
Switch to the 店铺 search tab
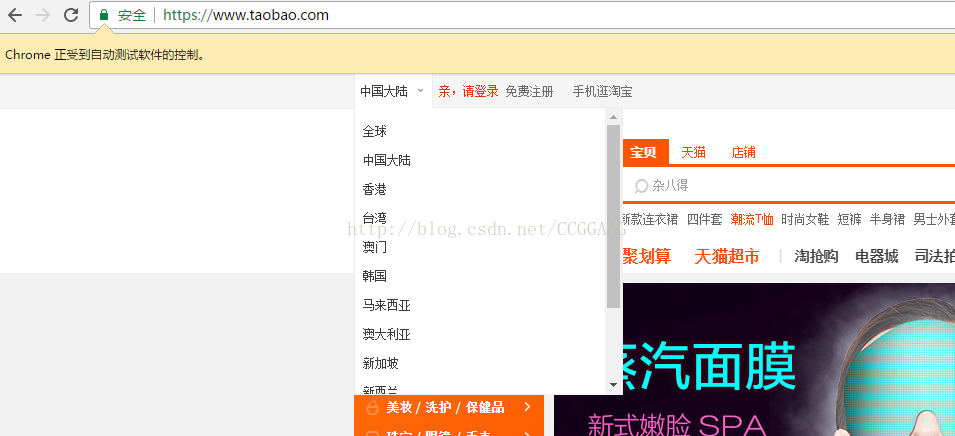coord(743,152)
